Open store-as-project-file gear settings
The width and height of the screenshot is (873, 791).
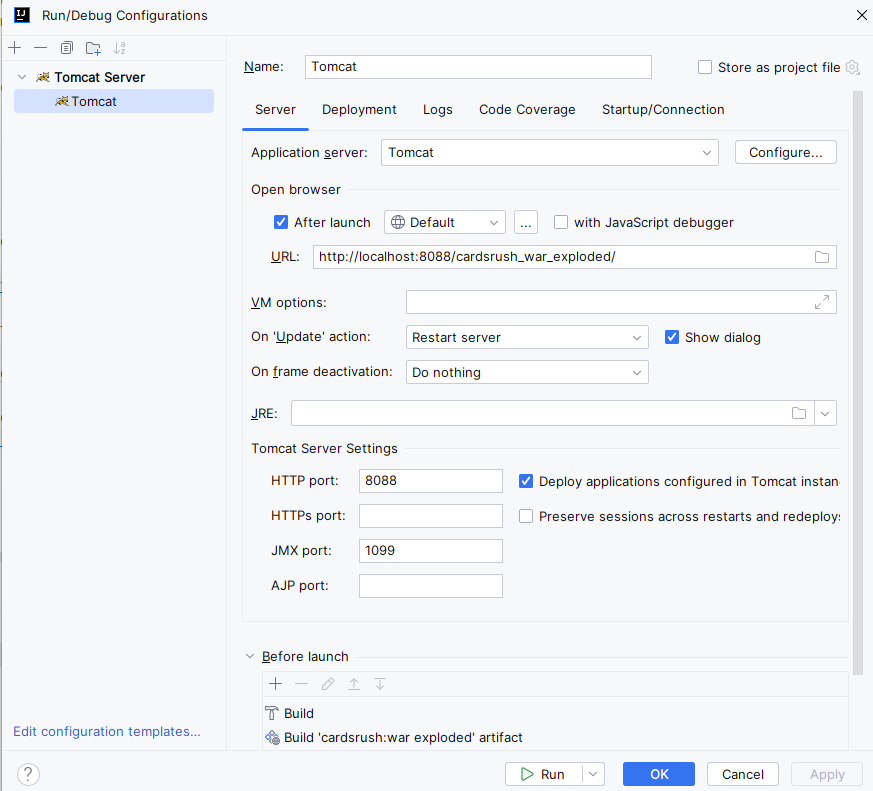tap(852, 67)
